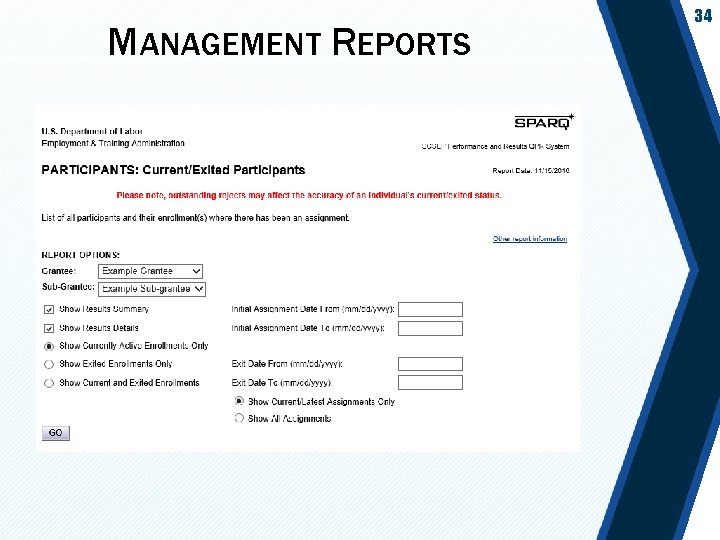The width and height of the screenshot is (720, 540).
Task: Click the Exit Date To field
Action: [430, 382]
